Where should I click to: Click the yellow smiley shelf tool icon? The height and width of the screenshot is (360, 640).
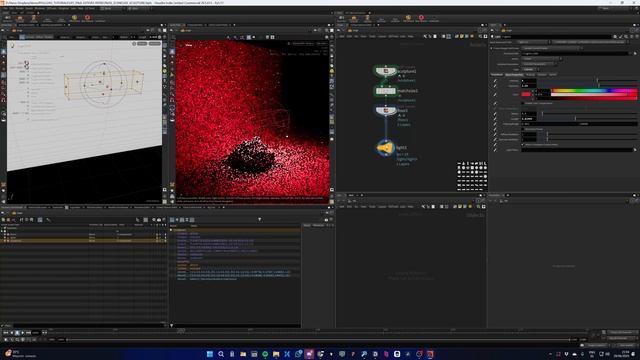pos(74,18)
